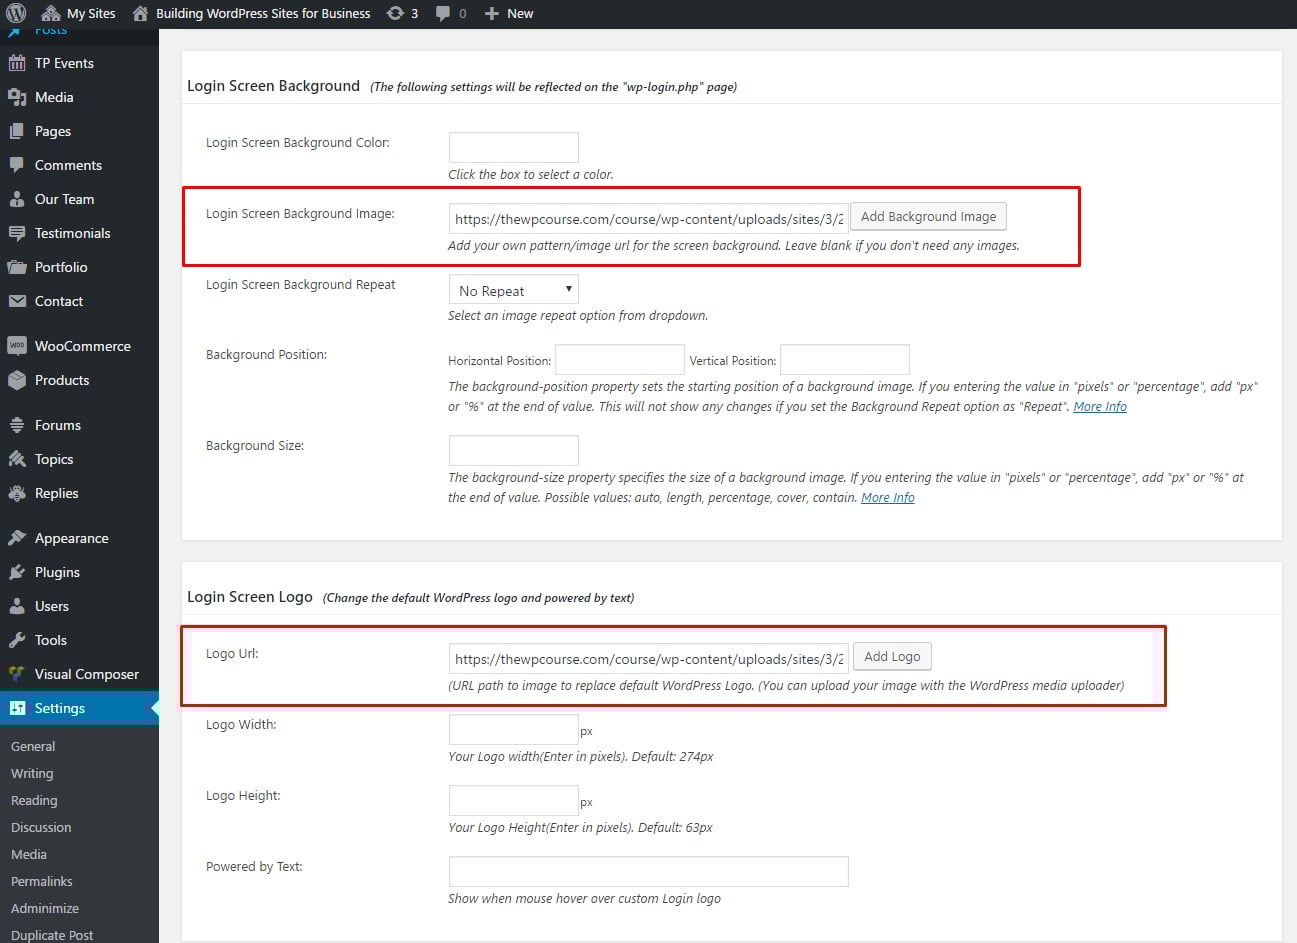
Task: Click the Plugins plug icon
Action: pos(17,572)
